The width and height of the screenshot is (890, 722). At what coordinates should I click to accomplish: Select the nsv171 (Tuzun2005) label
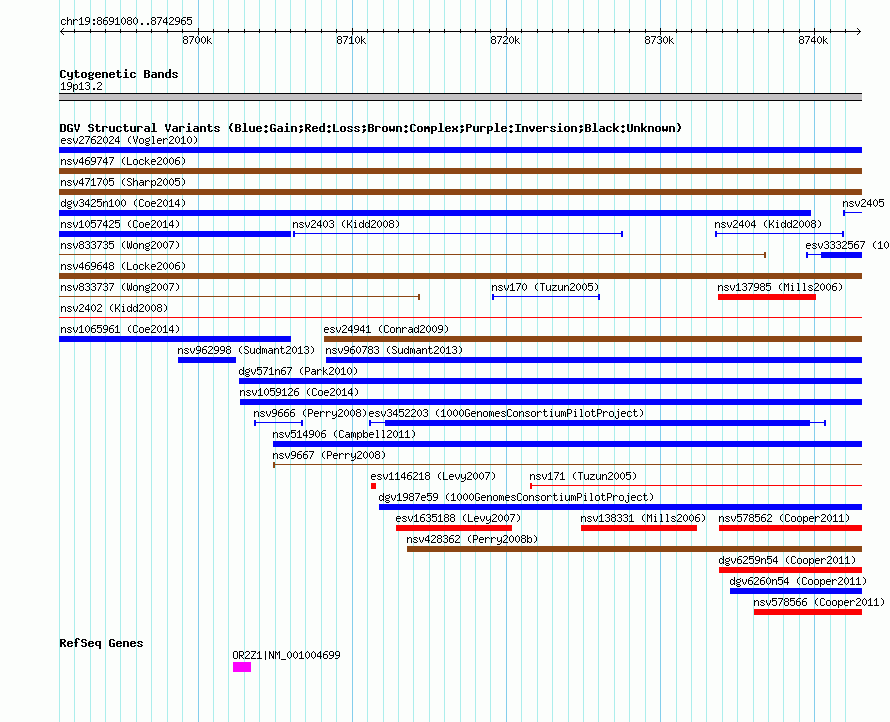pos(583,476)
